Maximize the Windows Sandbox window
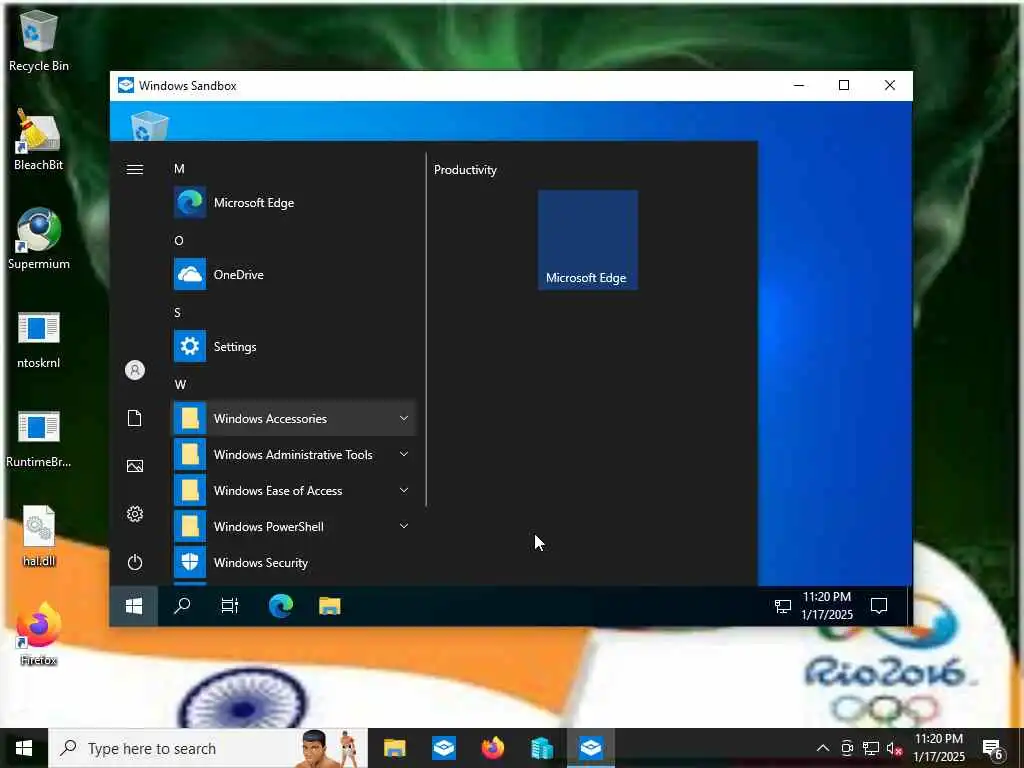The height and width of the screenshot is (768, 1024). (844, 86)
